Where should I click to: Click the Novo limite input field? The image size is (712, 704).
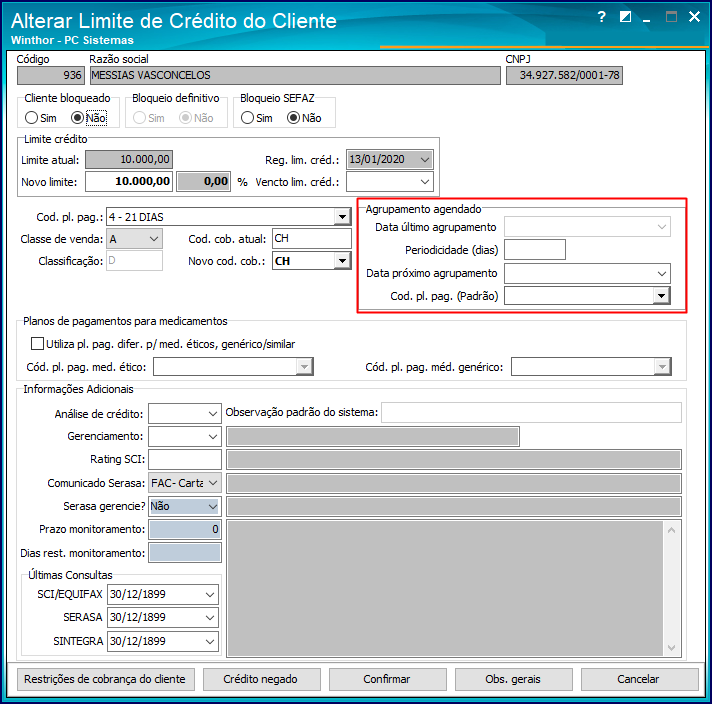[129, 182]
